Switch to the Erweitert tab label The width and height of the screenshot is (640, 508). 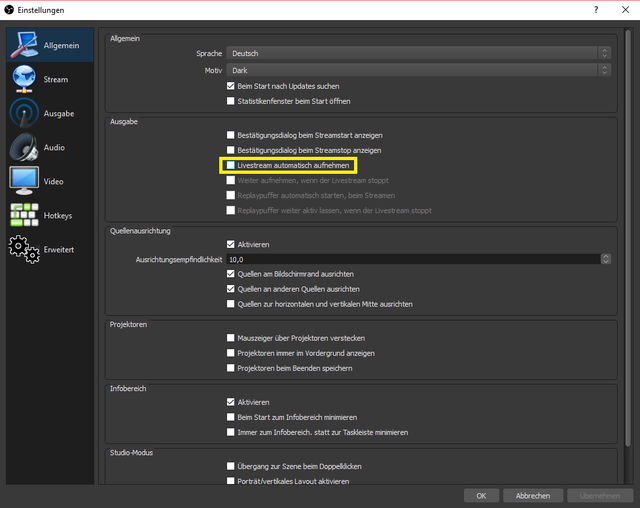point(59,250)
